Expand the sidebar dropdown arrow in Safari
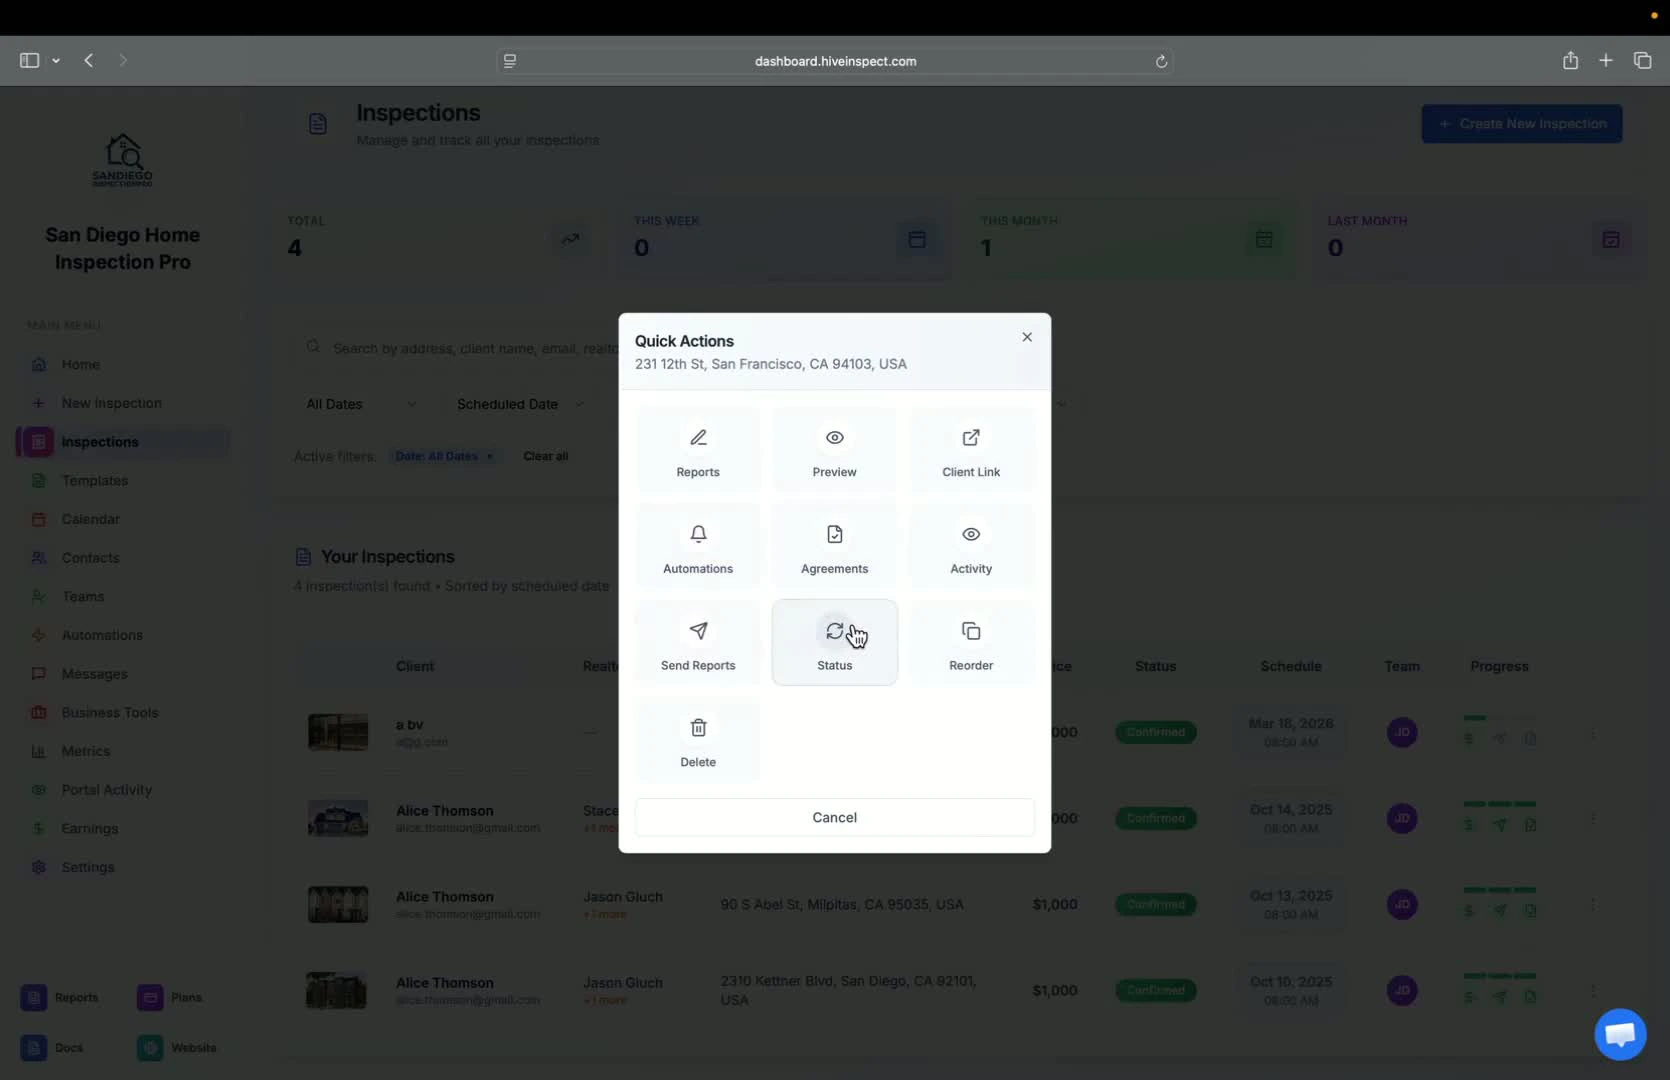The height and width of the screenshot is (1080, 1670). tap(56, 61)
